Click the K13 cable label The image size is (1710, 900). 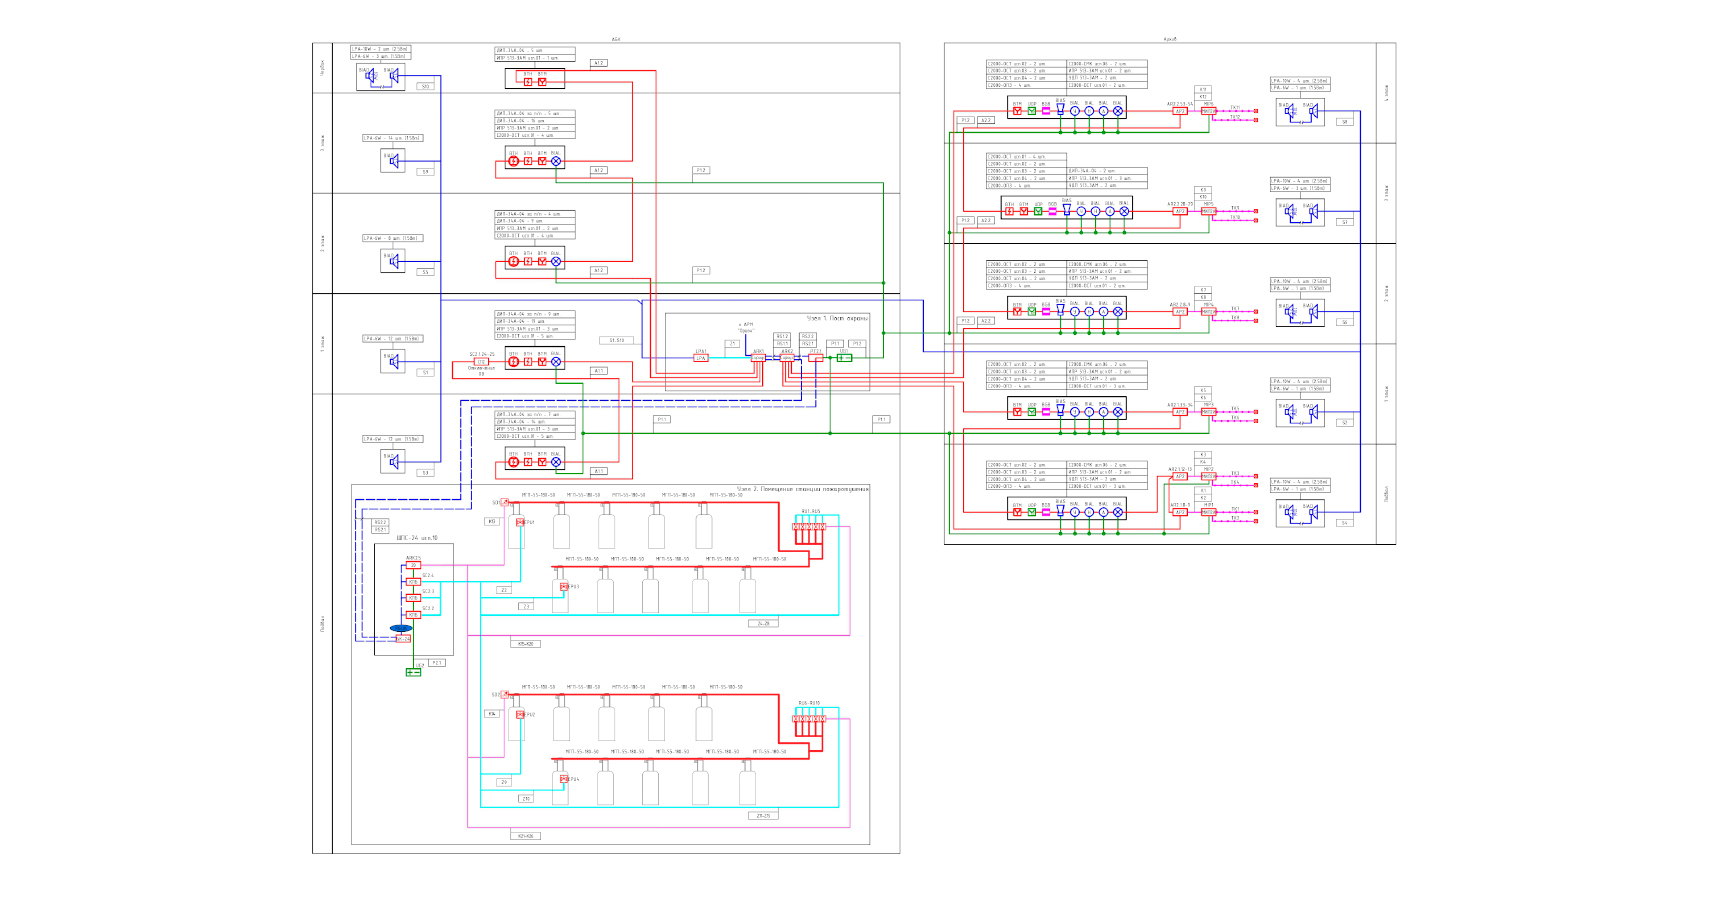pyautogui.click(x=492, y=521)
